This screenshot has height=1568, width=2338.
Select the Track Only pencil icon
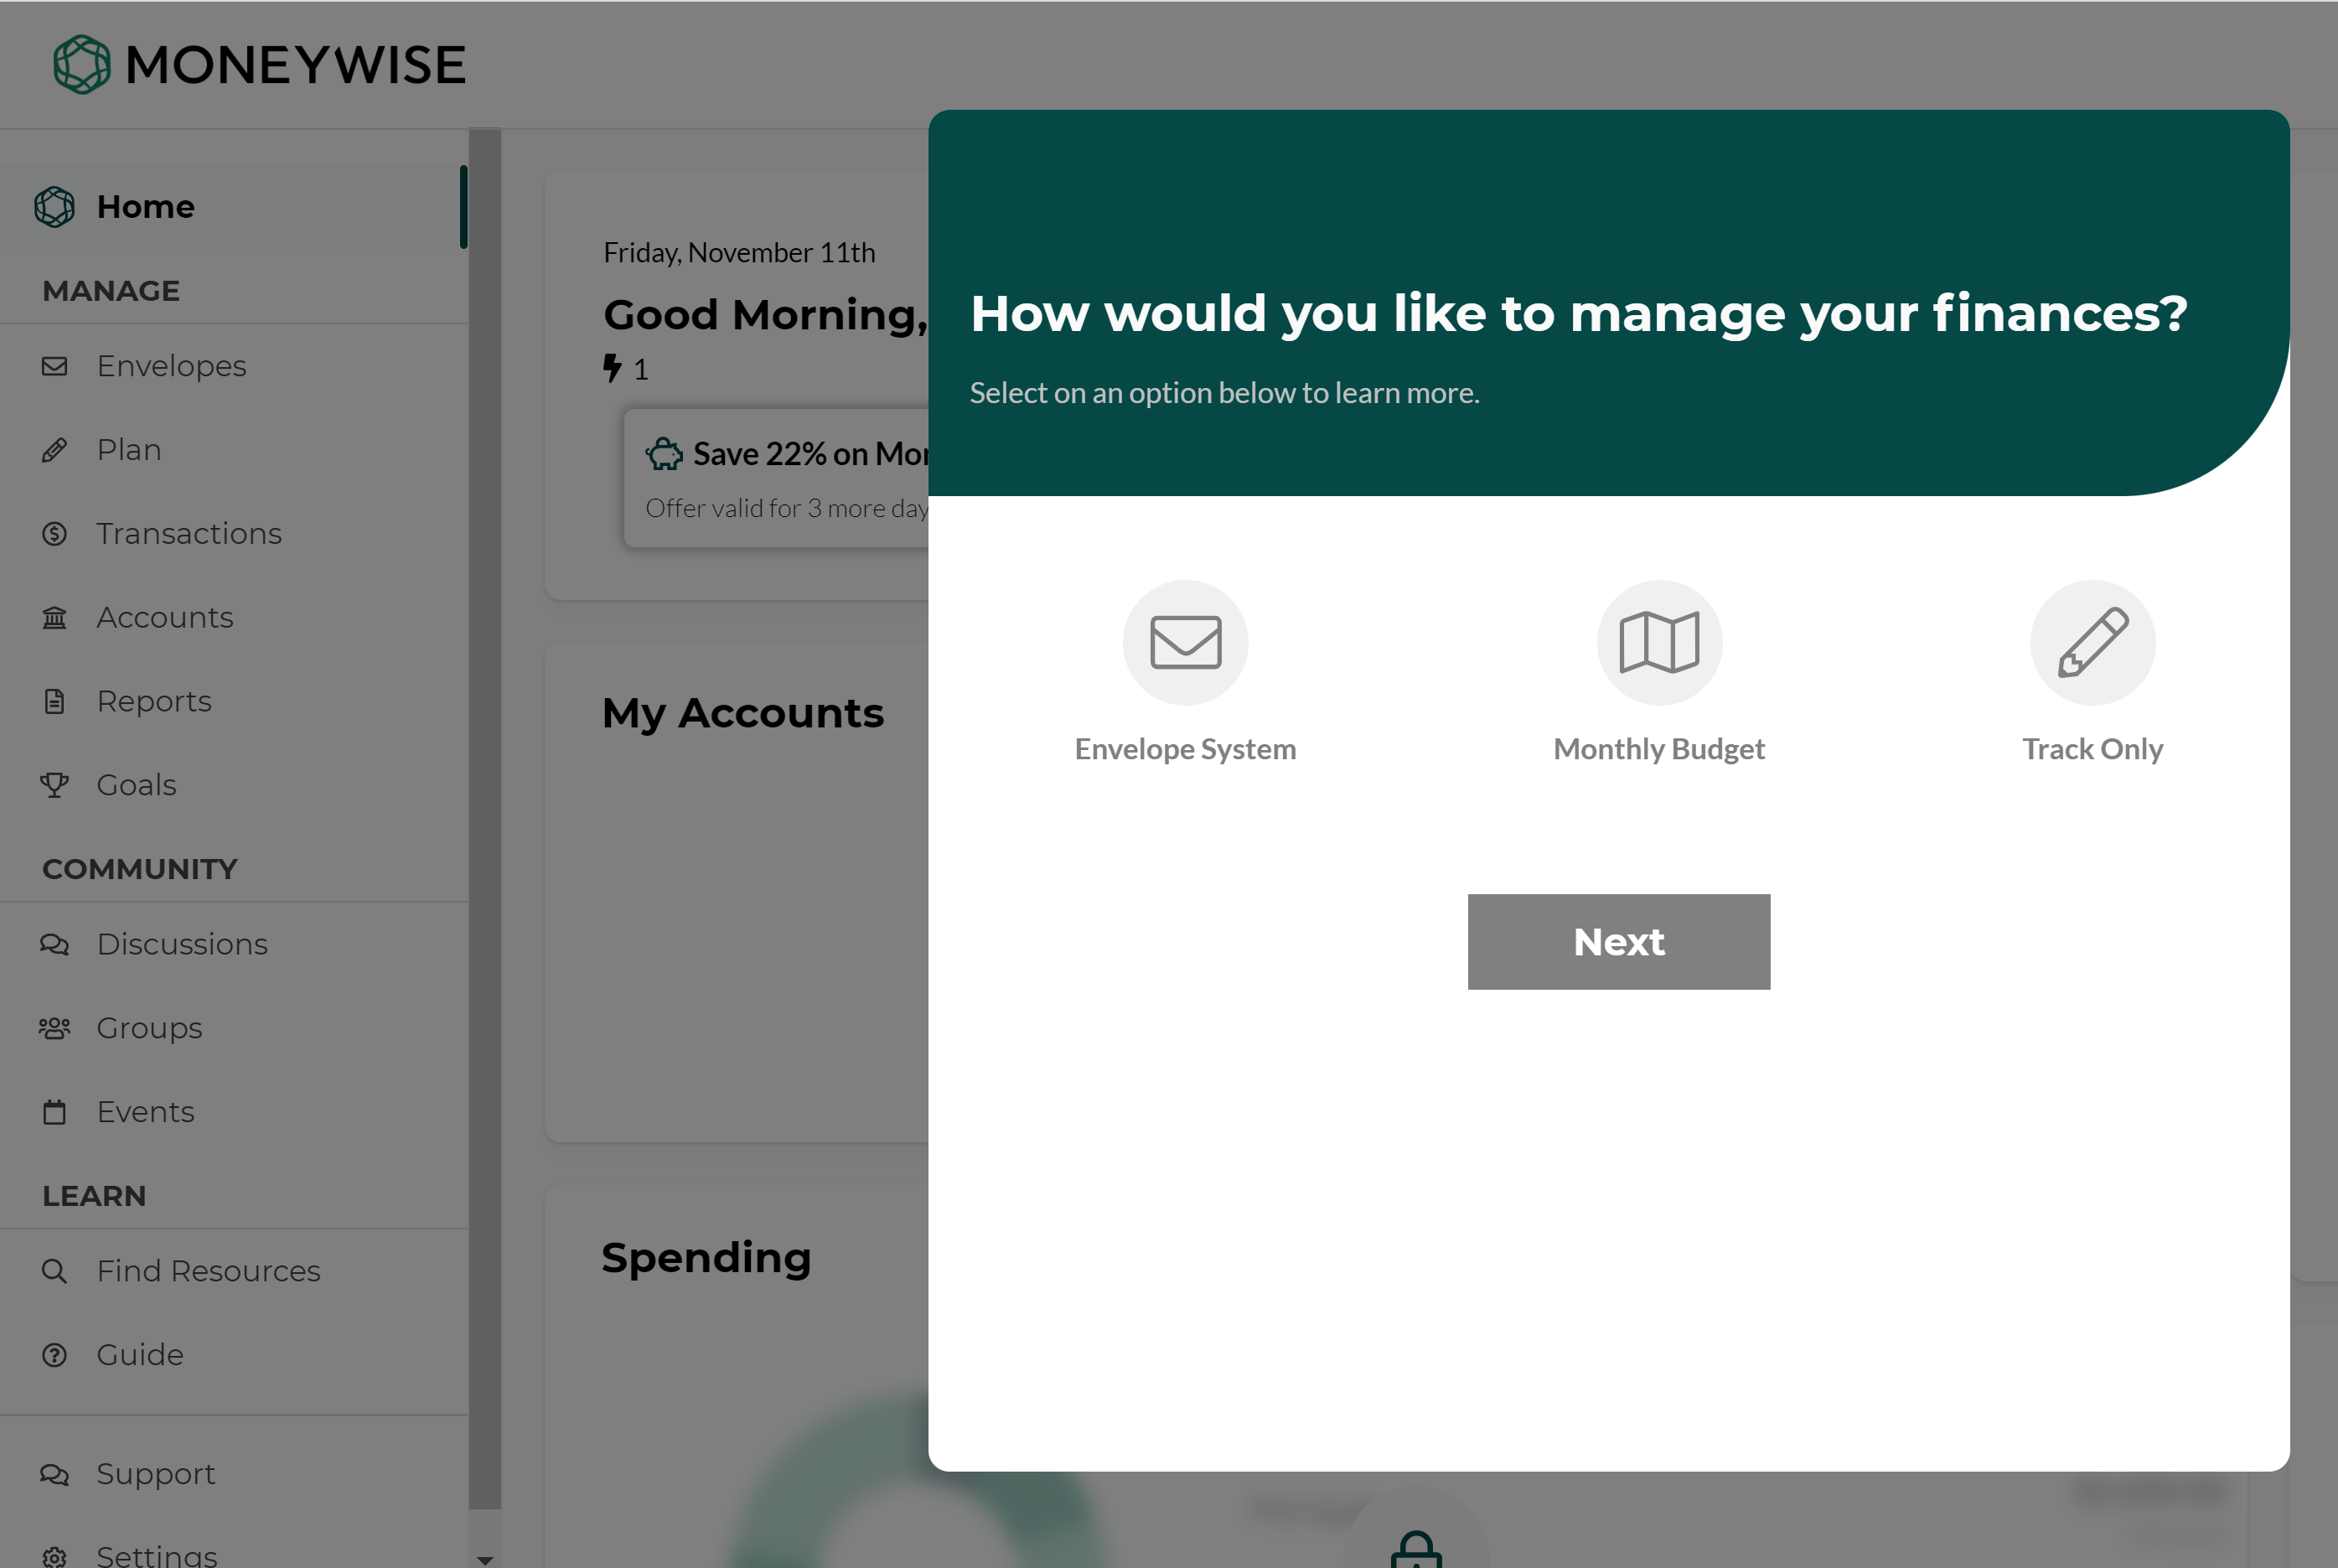(2092, 642)
